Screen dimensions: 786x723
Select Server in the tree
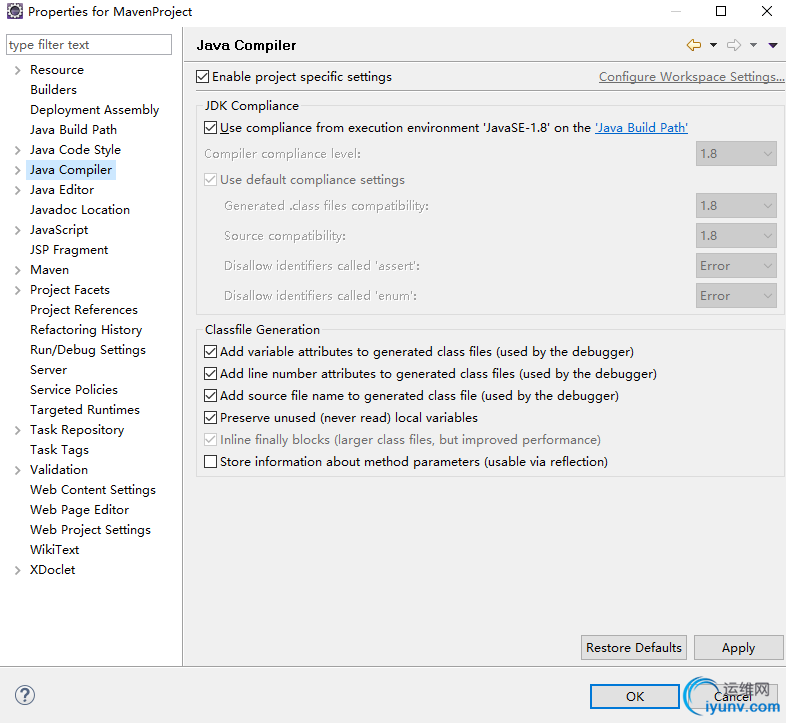tap(49, 370)
